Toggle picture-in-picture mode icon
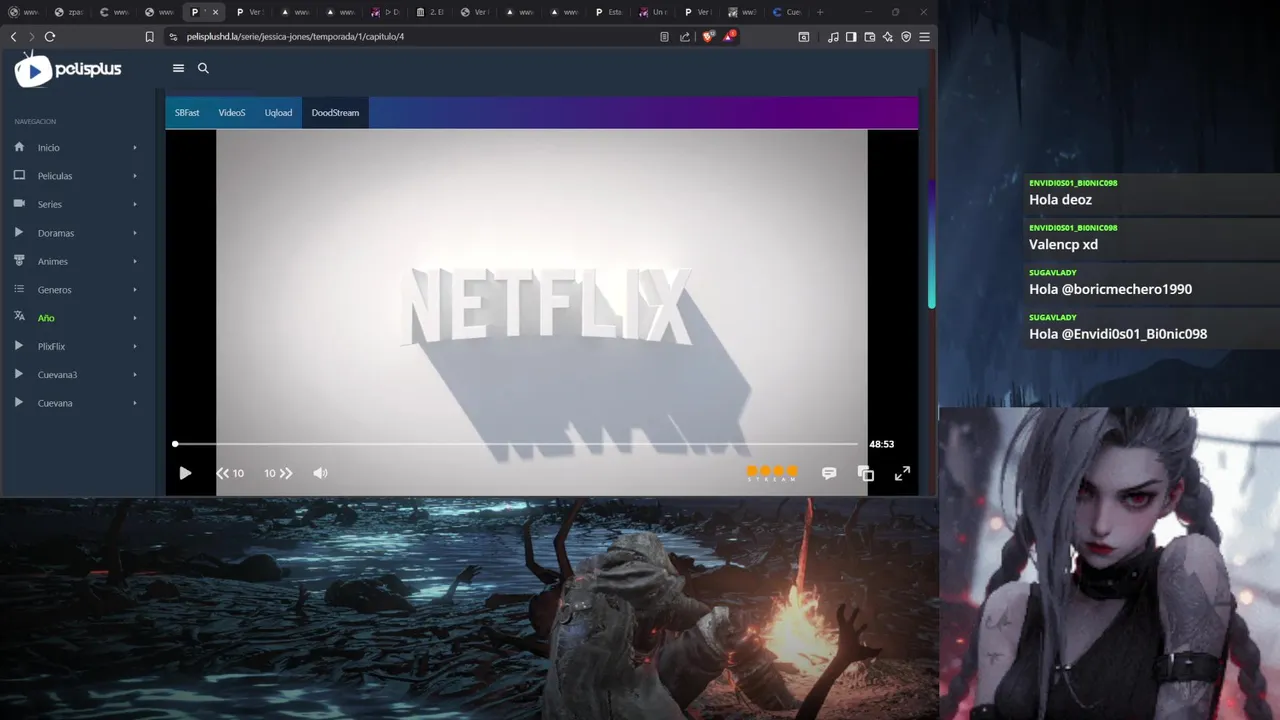 point(866,473)
